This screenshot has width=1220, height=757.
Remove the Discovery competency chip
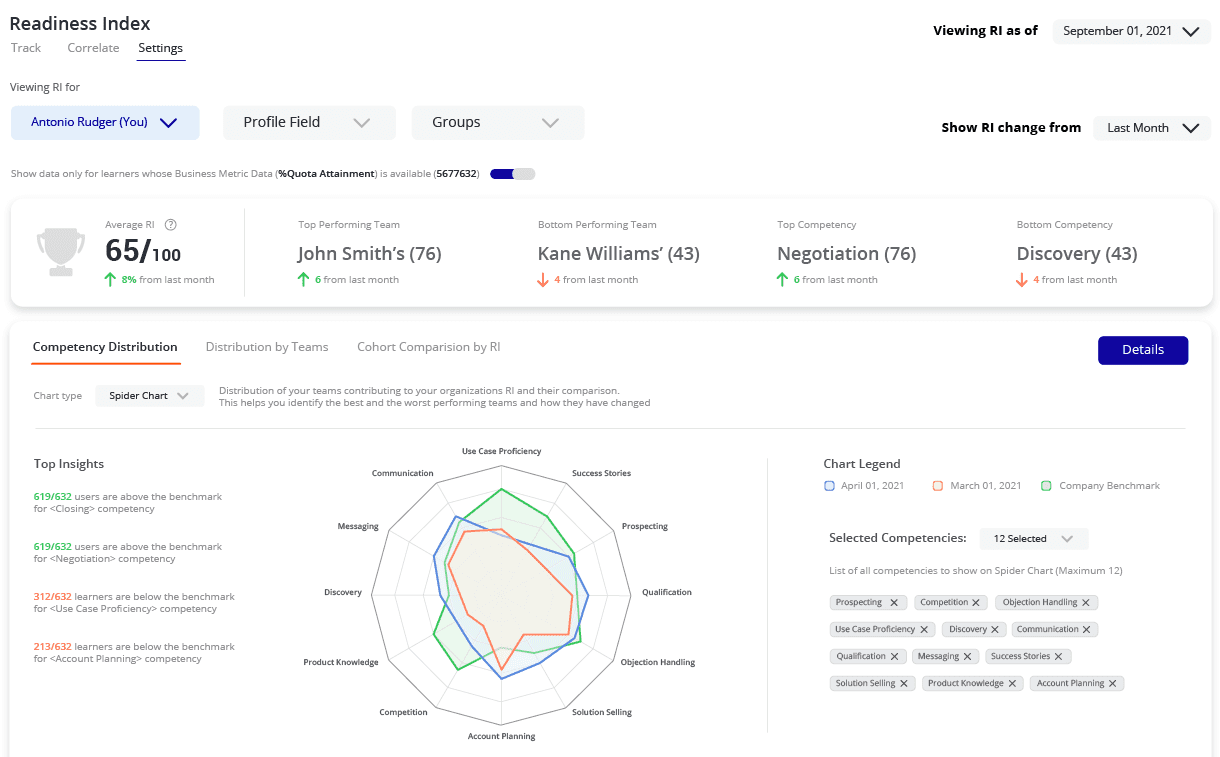point(996,630)
